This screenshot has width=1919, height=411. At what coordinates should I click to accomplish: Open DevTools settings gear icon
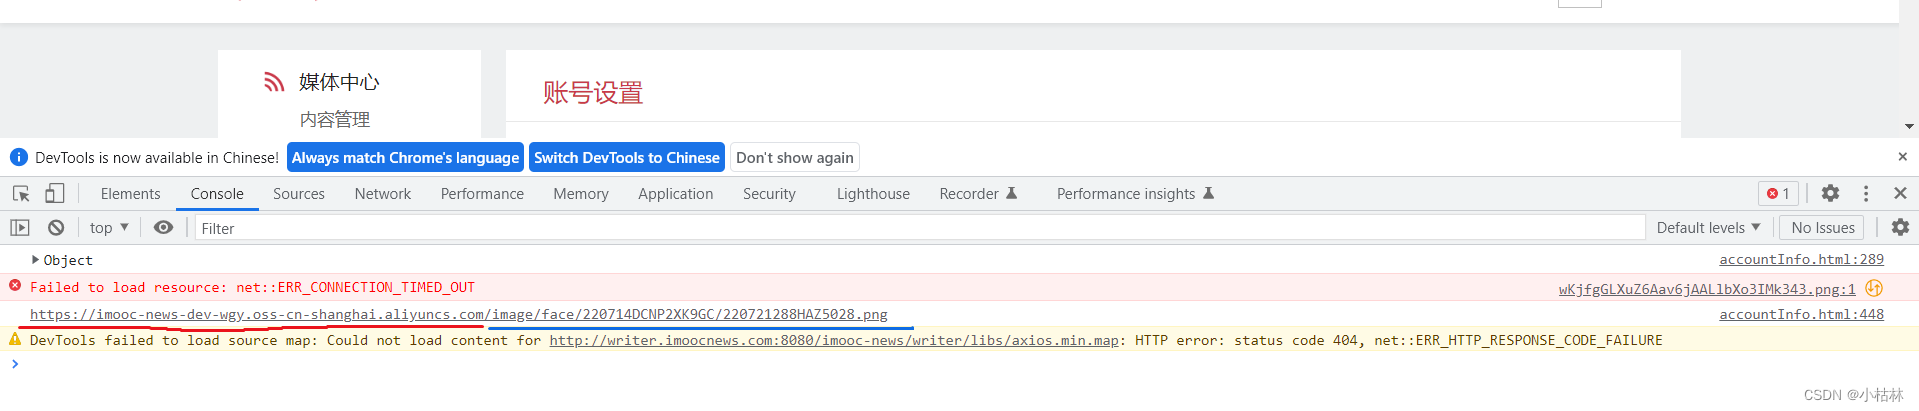click(x=1830, y=194)
